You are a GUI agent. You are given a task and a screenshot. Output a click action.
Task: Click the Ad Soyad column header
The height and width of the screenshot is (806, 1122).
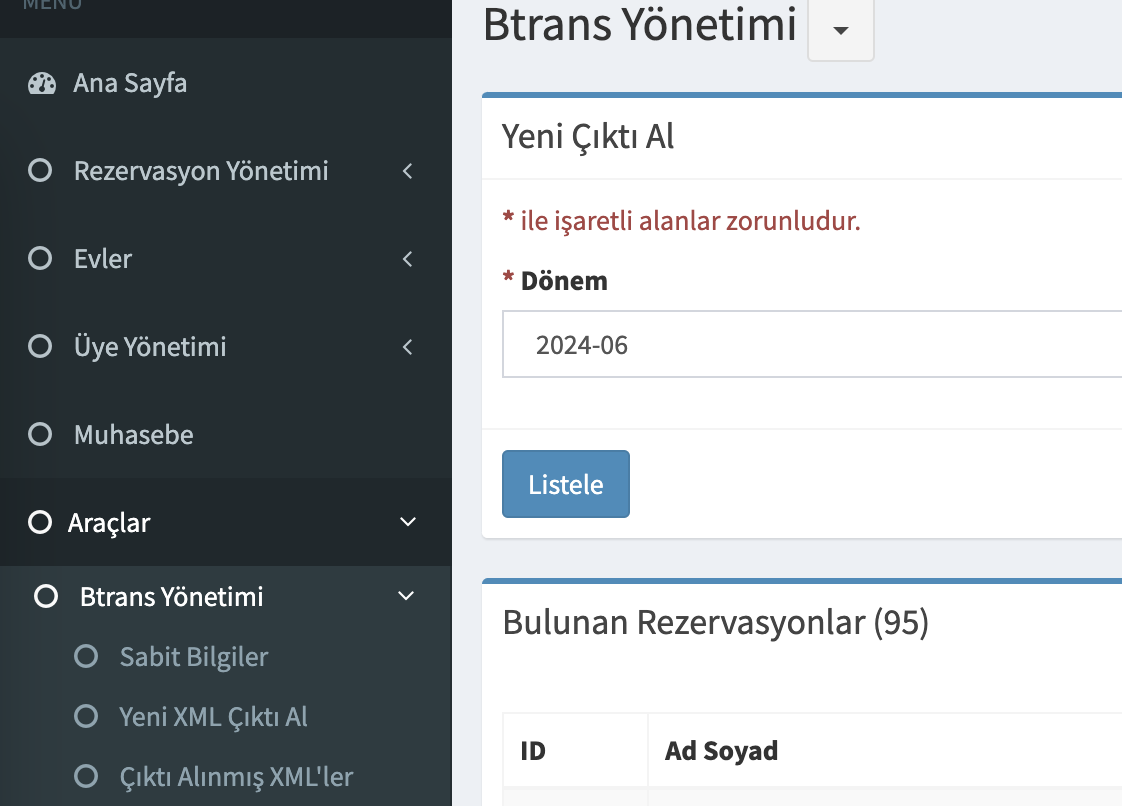pos(721,750)
